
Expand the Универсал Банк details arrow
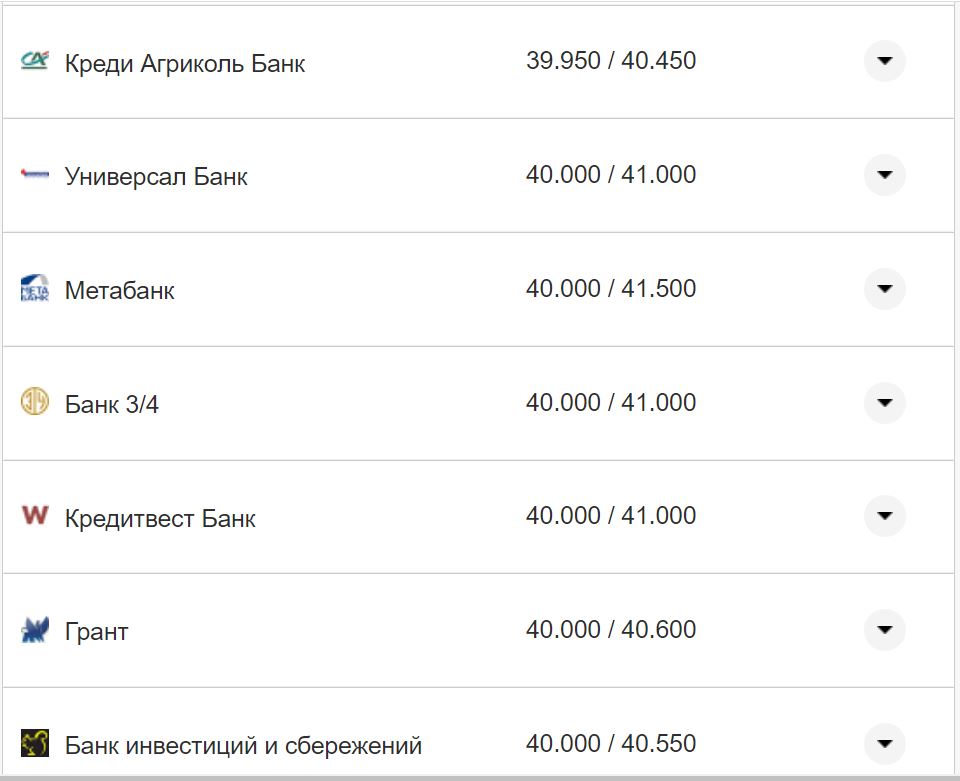click(884, 175)
